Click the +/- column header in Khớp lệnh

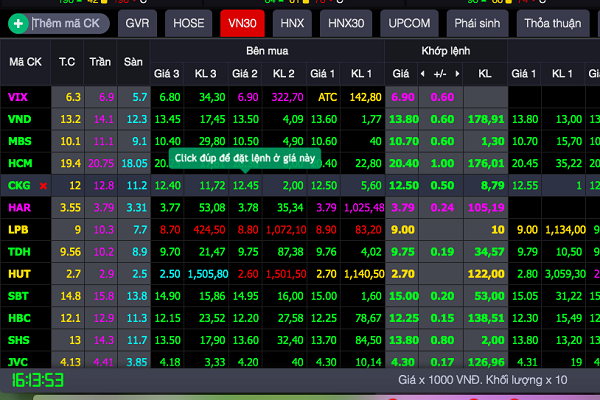tap(440, 74)
